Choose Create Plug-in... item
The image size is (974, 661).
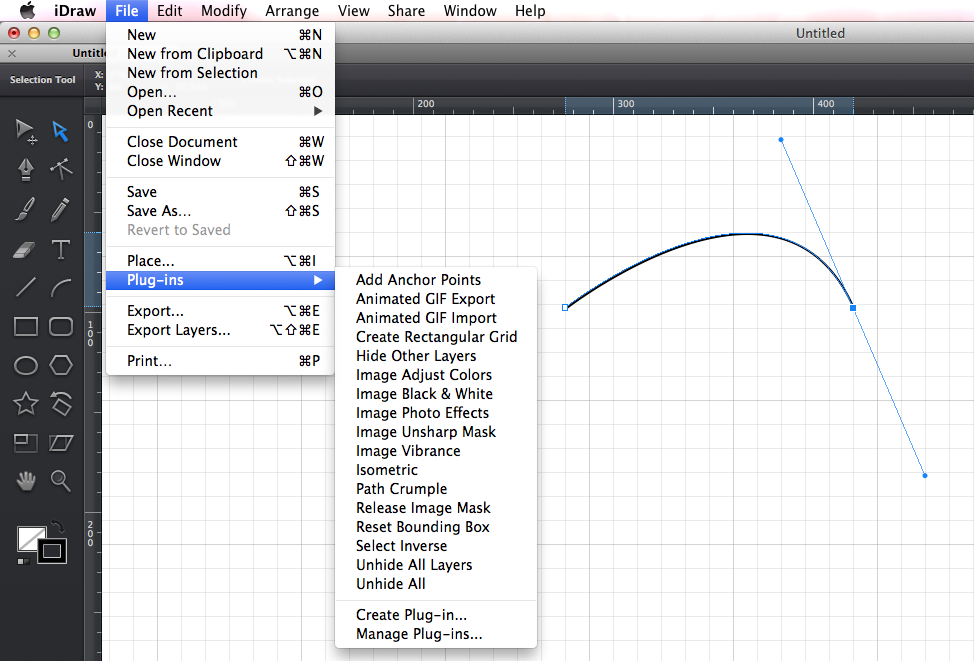click(435, 615)
